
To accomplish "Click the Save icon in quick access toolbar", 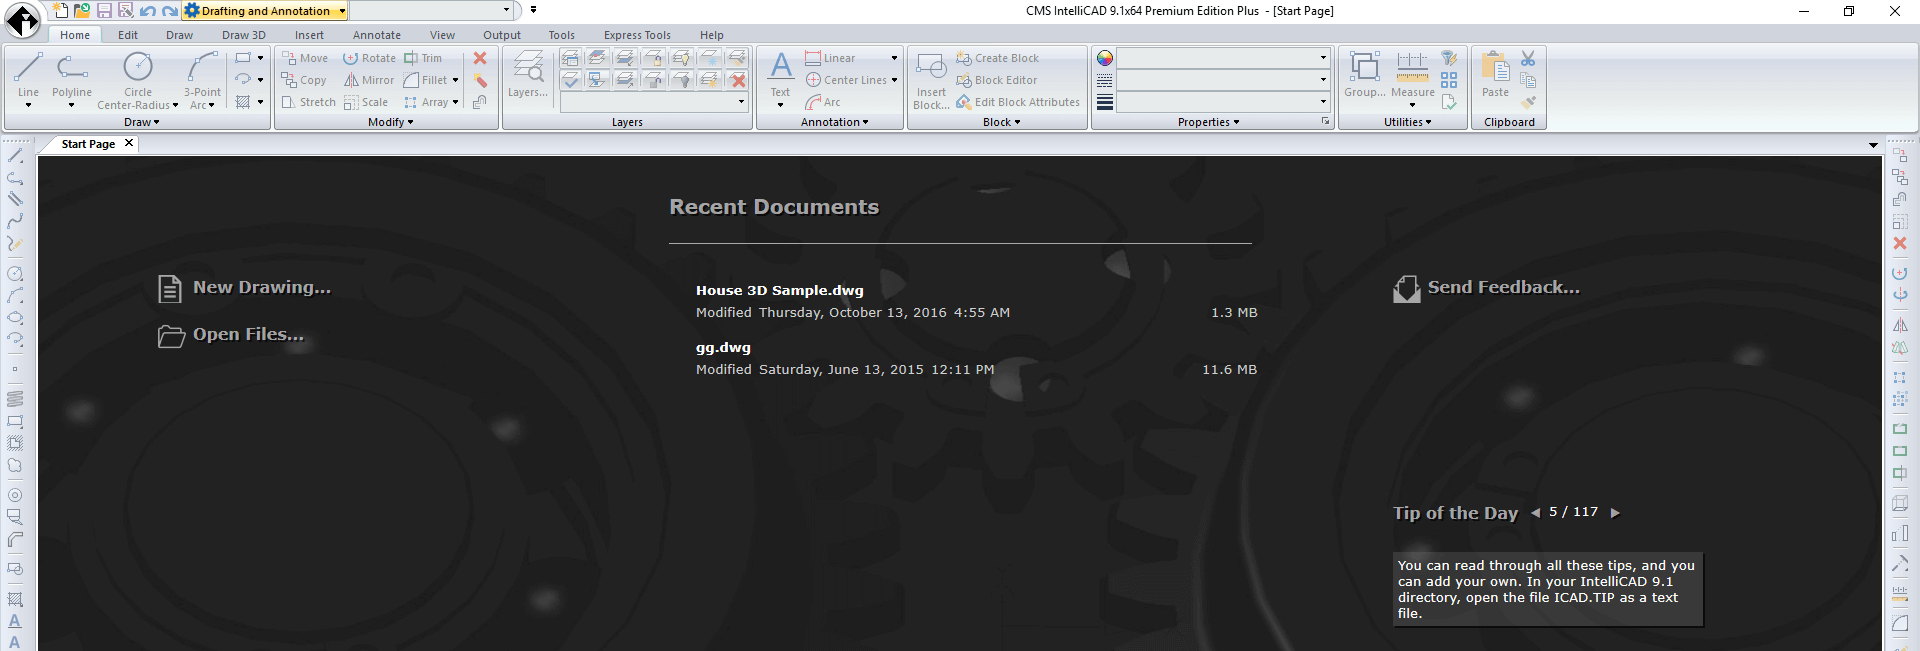I will [x=104, y=11].
